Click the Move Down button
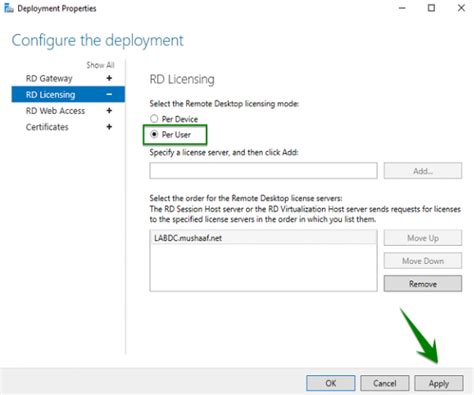This screenshot has height=395, width=474. (423, 261)
